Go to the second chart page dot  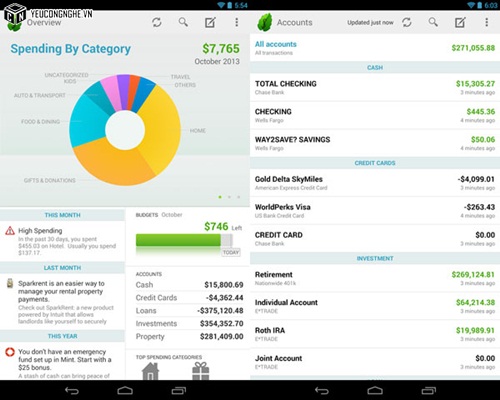[229, 197]
